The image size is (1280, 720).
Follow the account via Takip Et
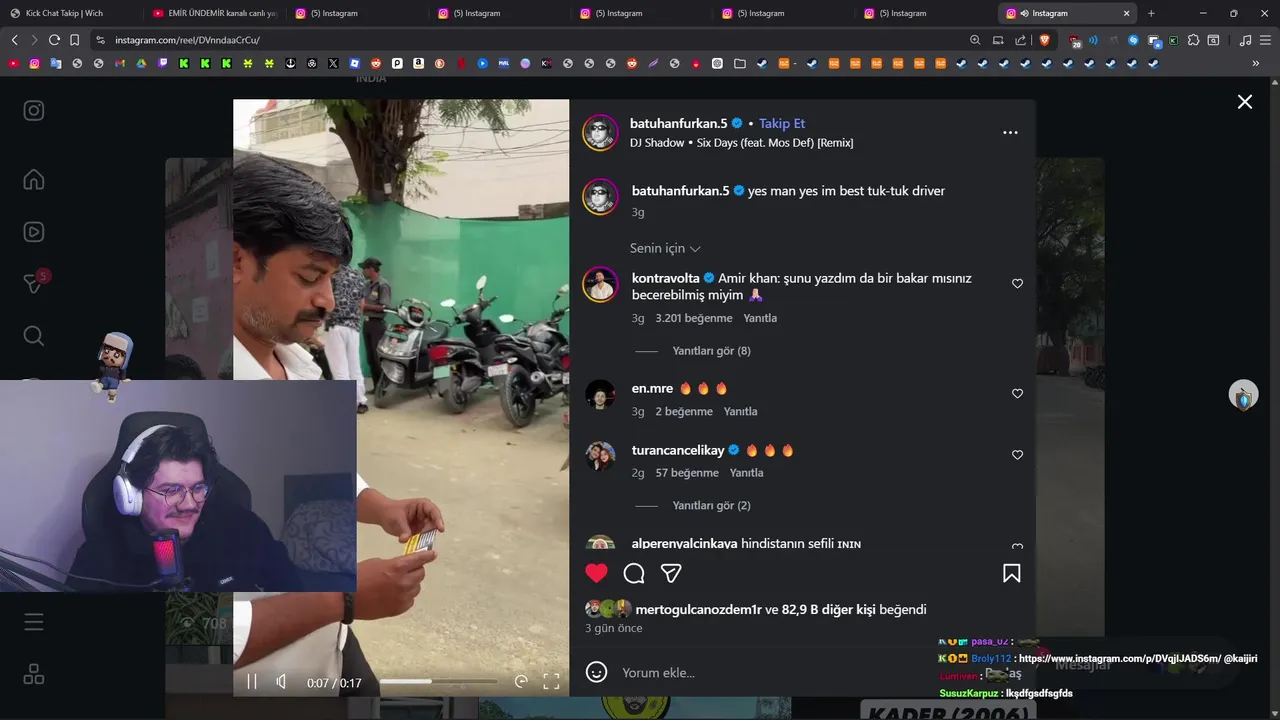point(782,123)
